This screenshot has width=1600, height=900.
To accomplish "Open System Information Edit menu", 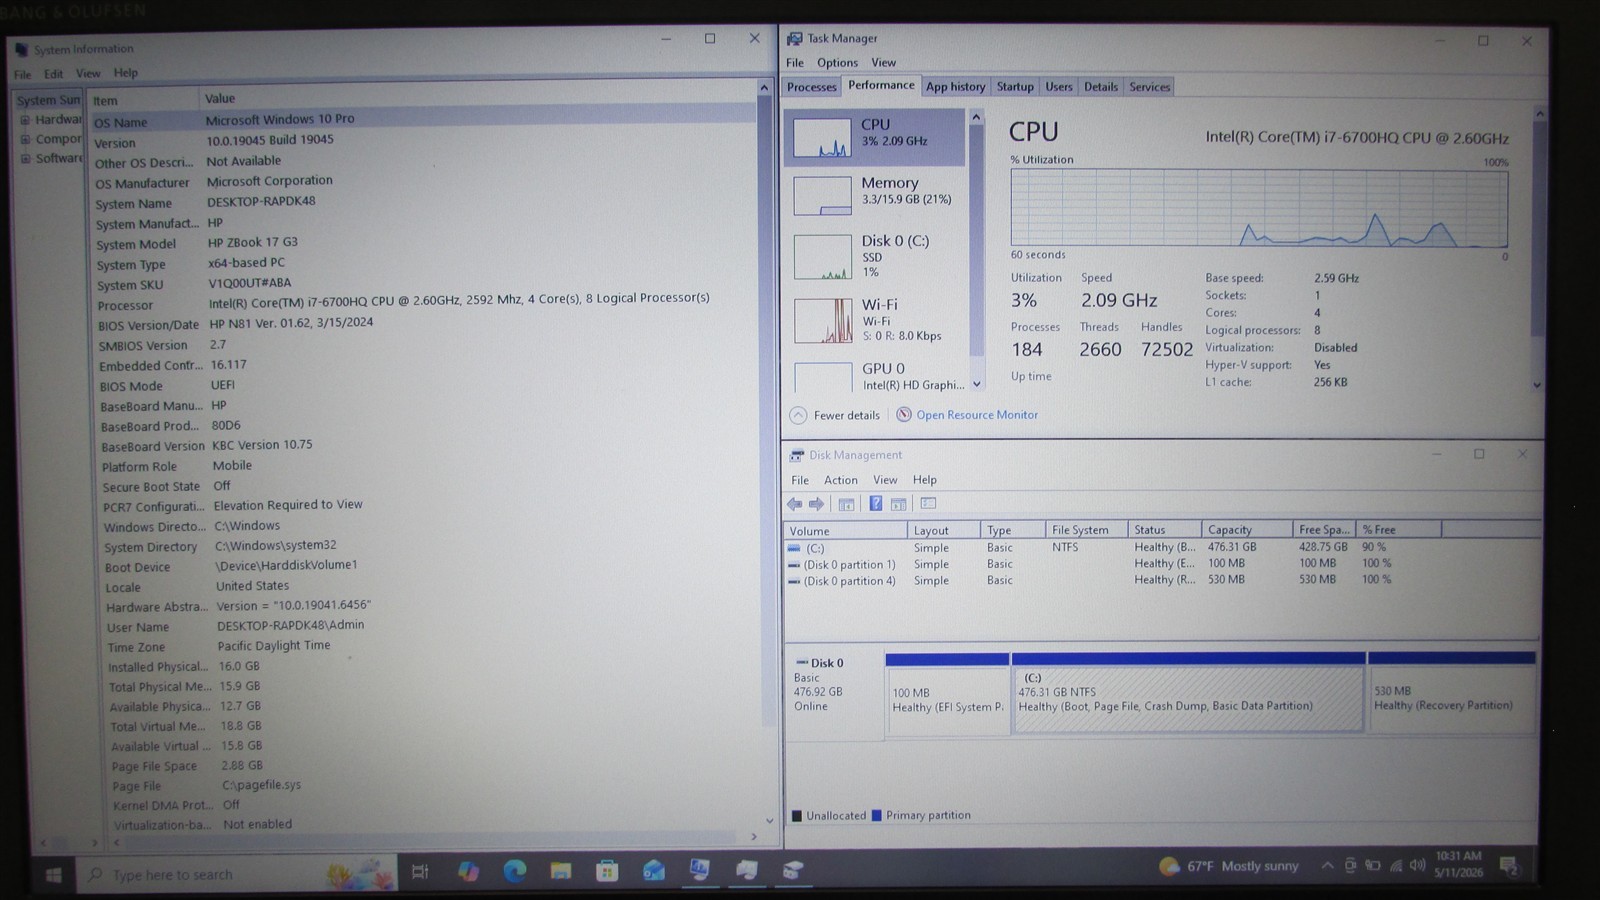I will tap(53, 74).
